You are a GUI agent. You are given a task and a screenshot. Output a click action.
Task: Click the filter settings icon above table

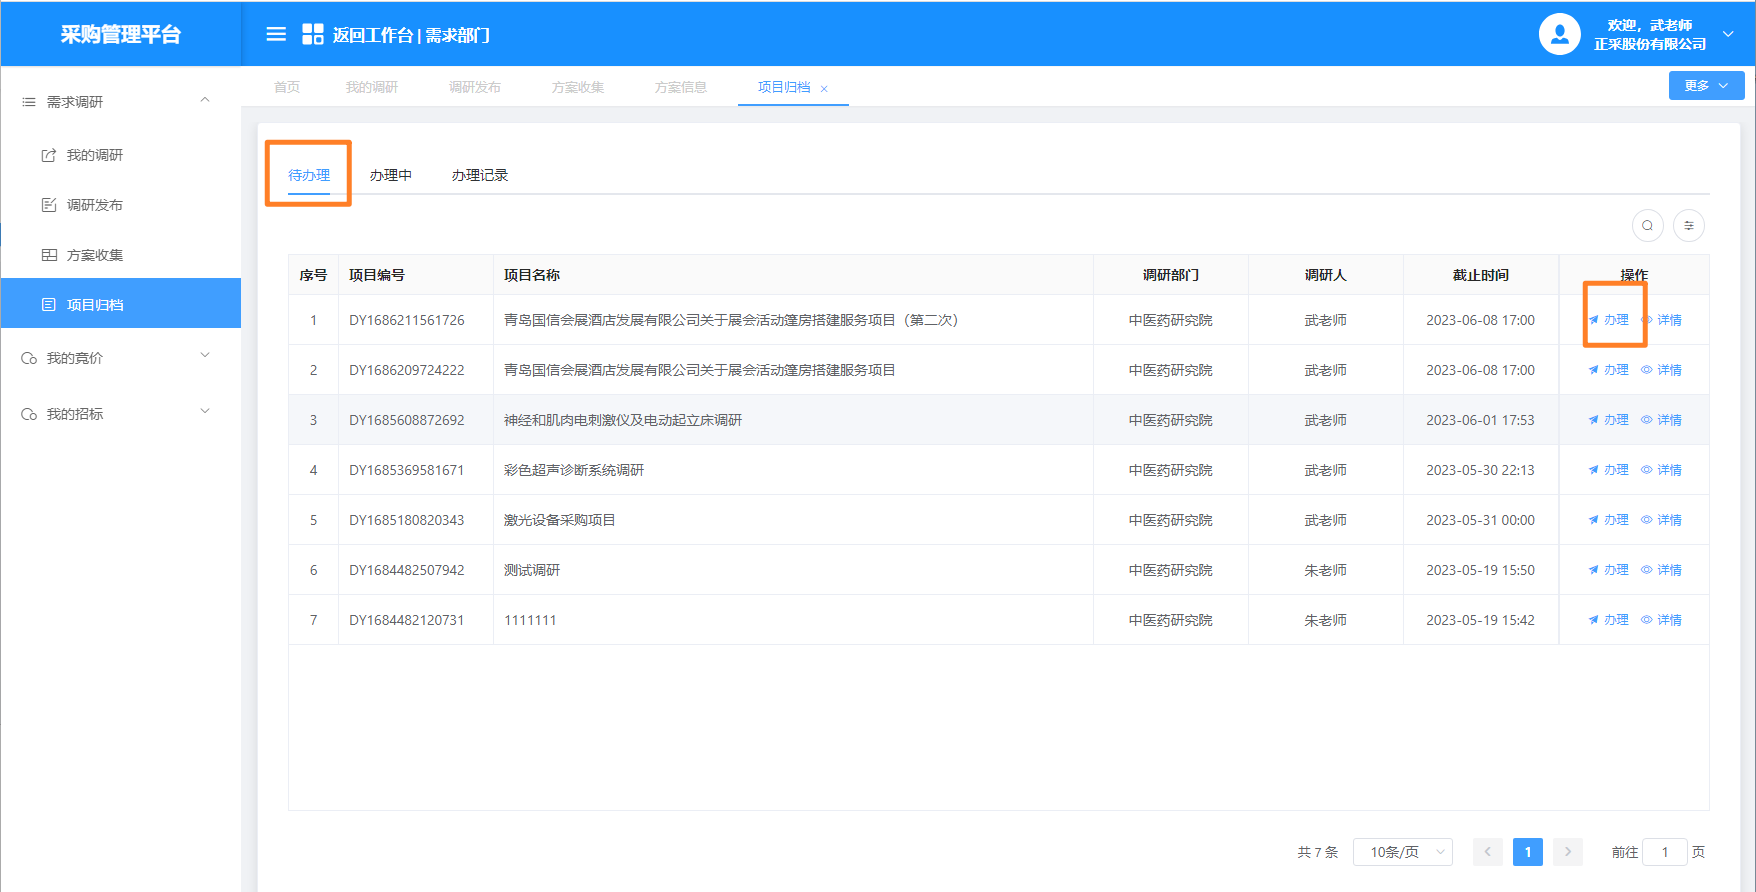tap(1689, 226)
